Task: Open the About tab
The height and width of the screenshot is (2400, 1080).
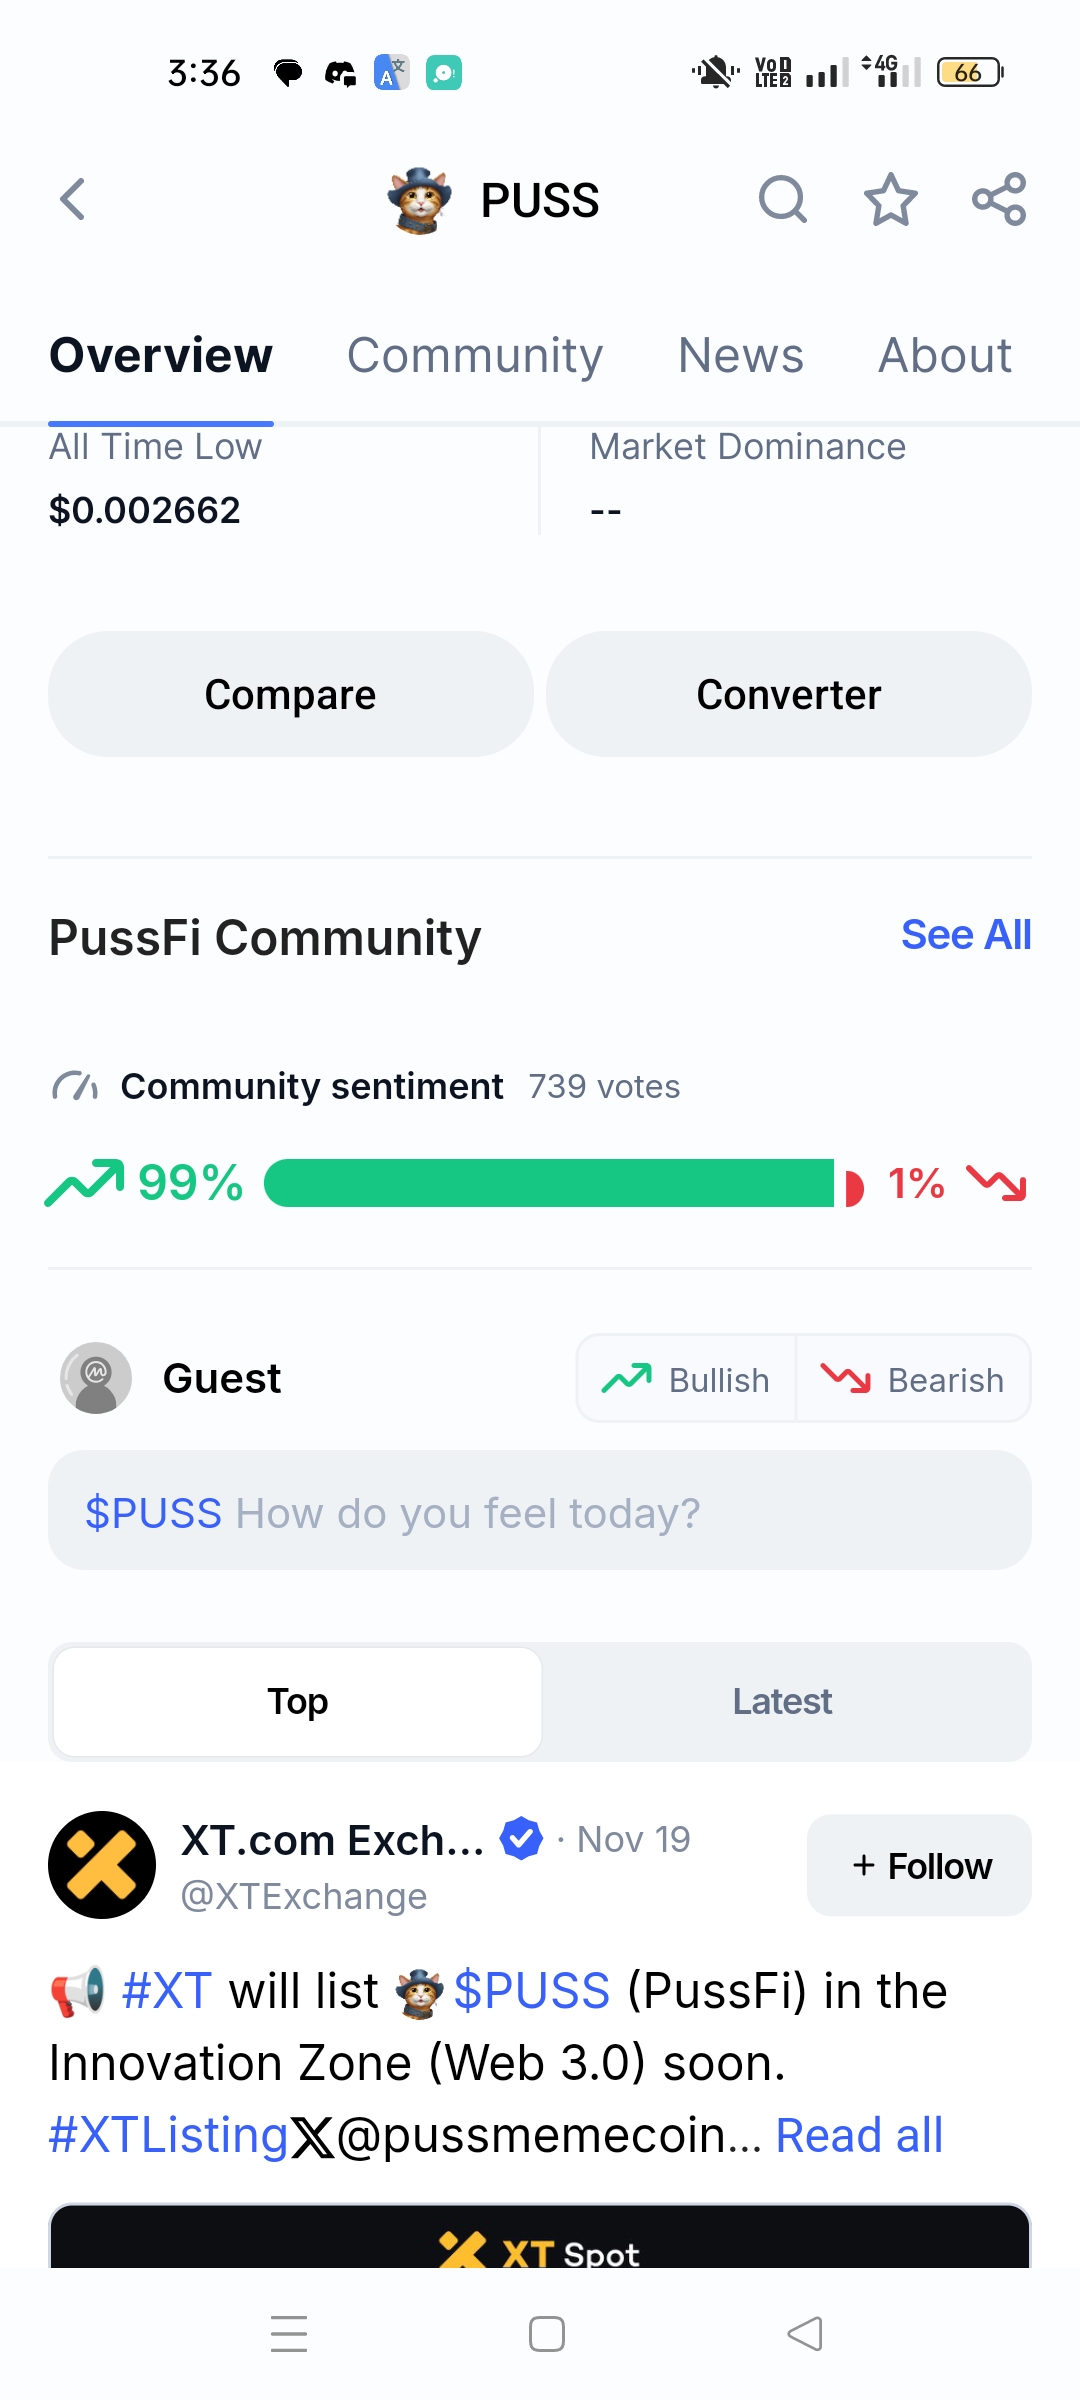Action: 945,356
